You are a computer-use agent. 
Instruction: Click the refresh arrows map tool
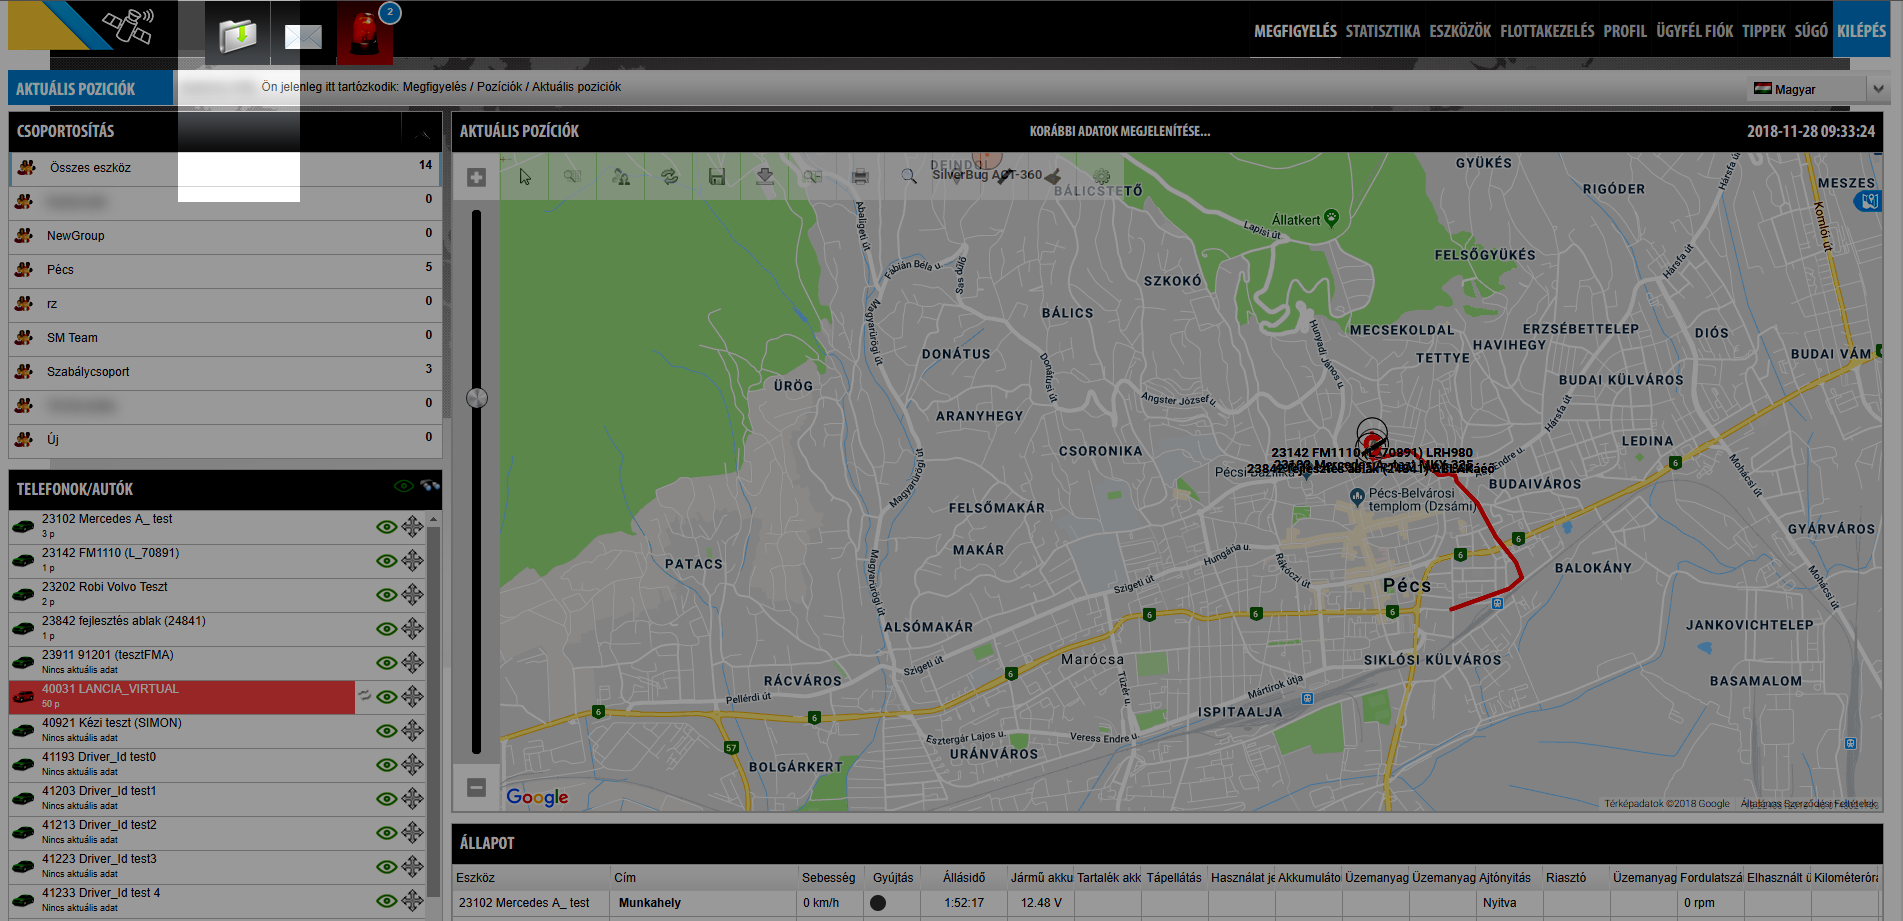669,177
